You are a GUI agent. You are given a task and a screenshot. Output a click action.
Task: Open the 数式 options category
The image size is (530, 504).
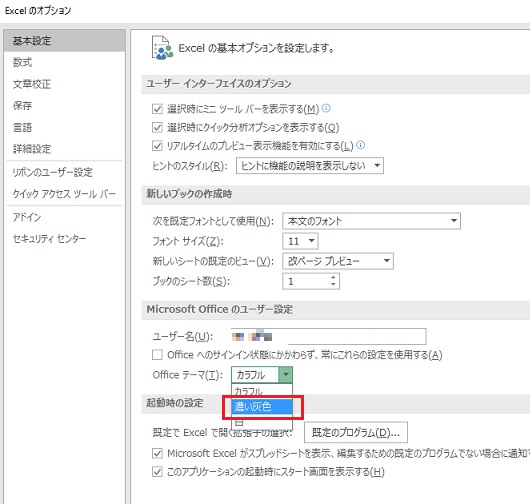65,62
